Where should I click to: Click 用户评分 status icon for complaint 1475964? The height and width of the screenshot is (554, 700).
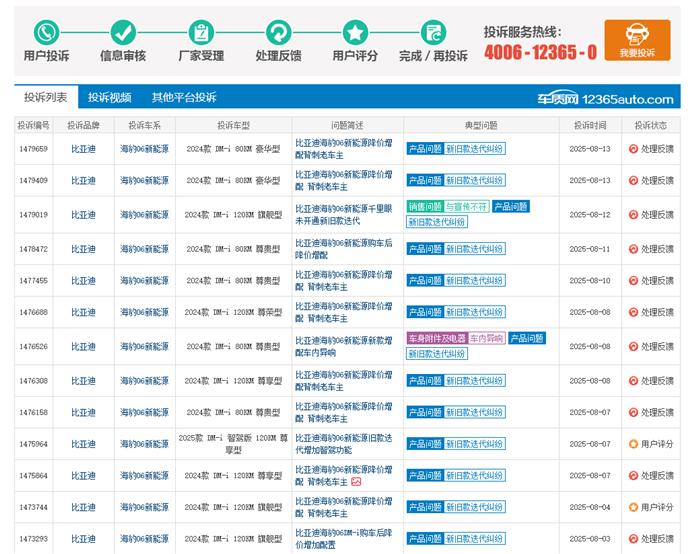pyautogui.click(x=633, y=444)
